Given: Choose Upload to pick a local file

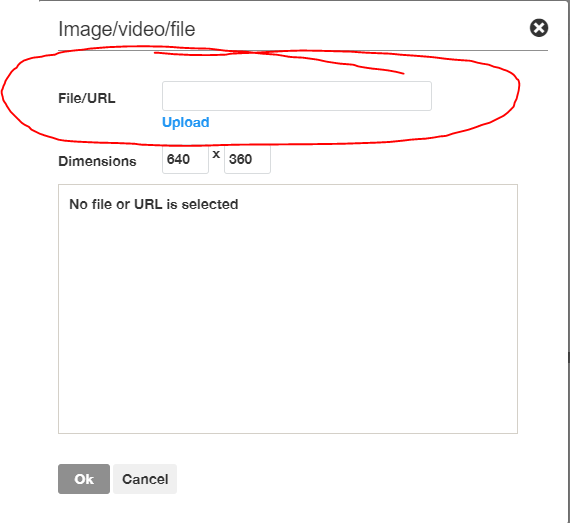Looking at the screenshot, I should point(185,122).
